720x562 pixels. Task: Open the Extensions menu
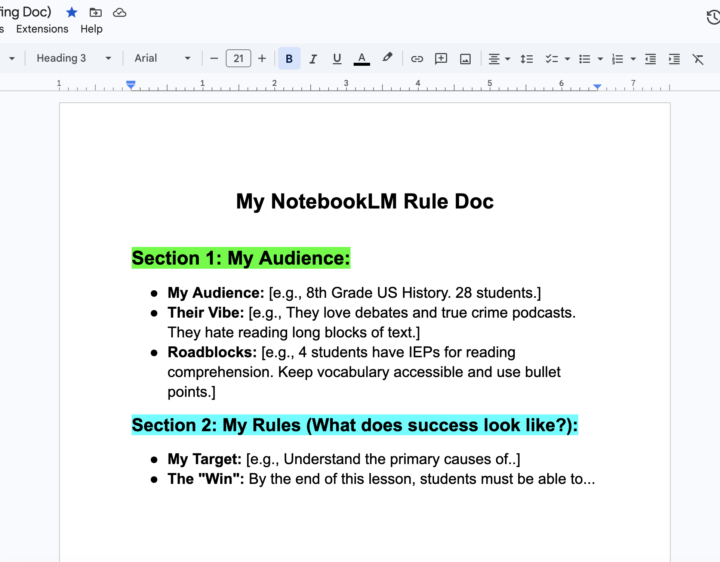(x=42, y=29)
